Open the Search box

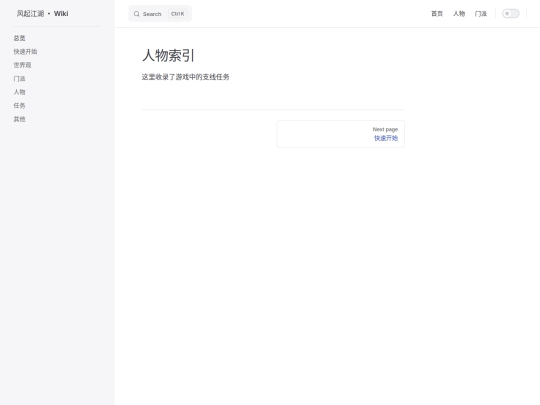click(160, 14)
